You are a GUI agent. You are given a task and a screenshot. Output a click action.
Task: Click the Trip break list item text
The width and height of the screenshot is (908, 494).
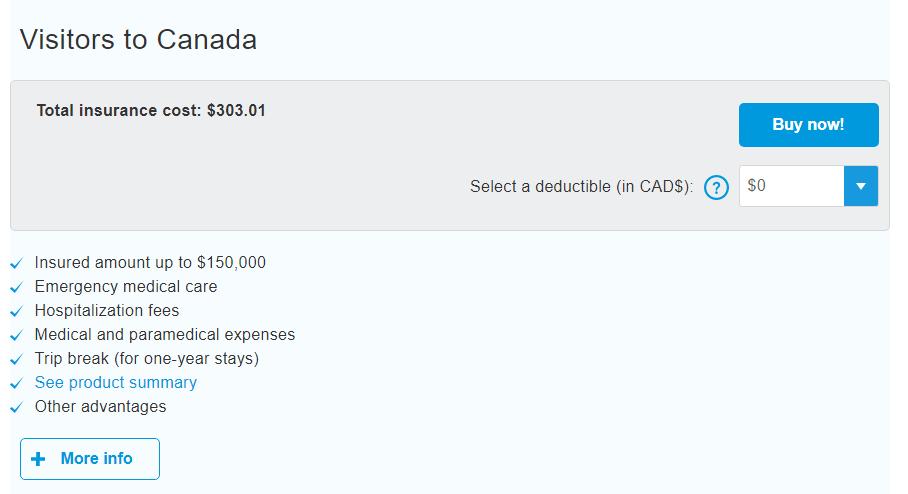coord(146,358)
